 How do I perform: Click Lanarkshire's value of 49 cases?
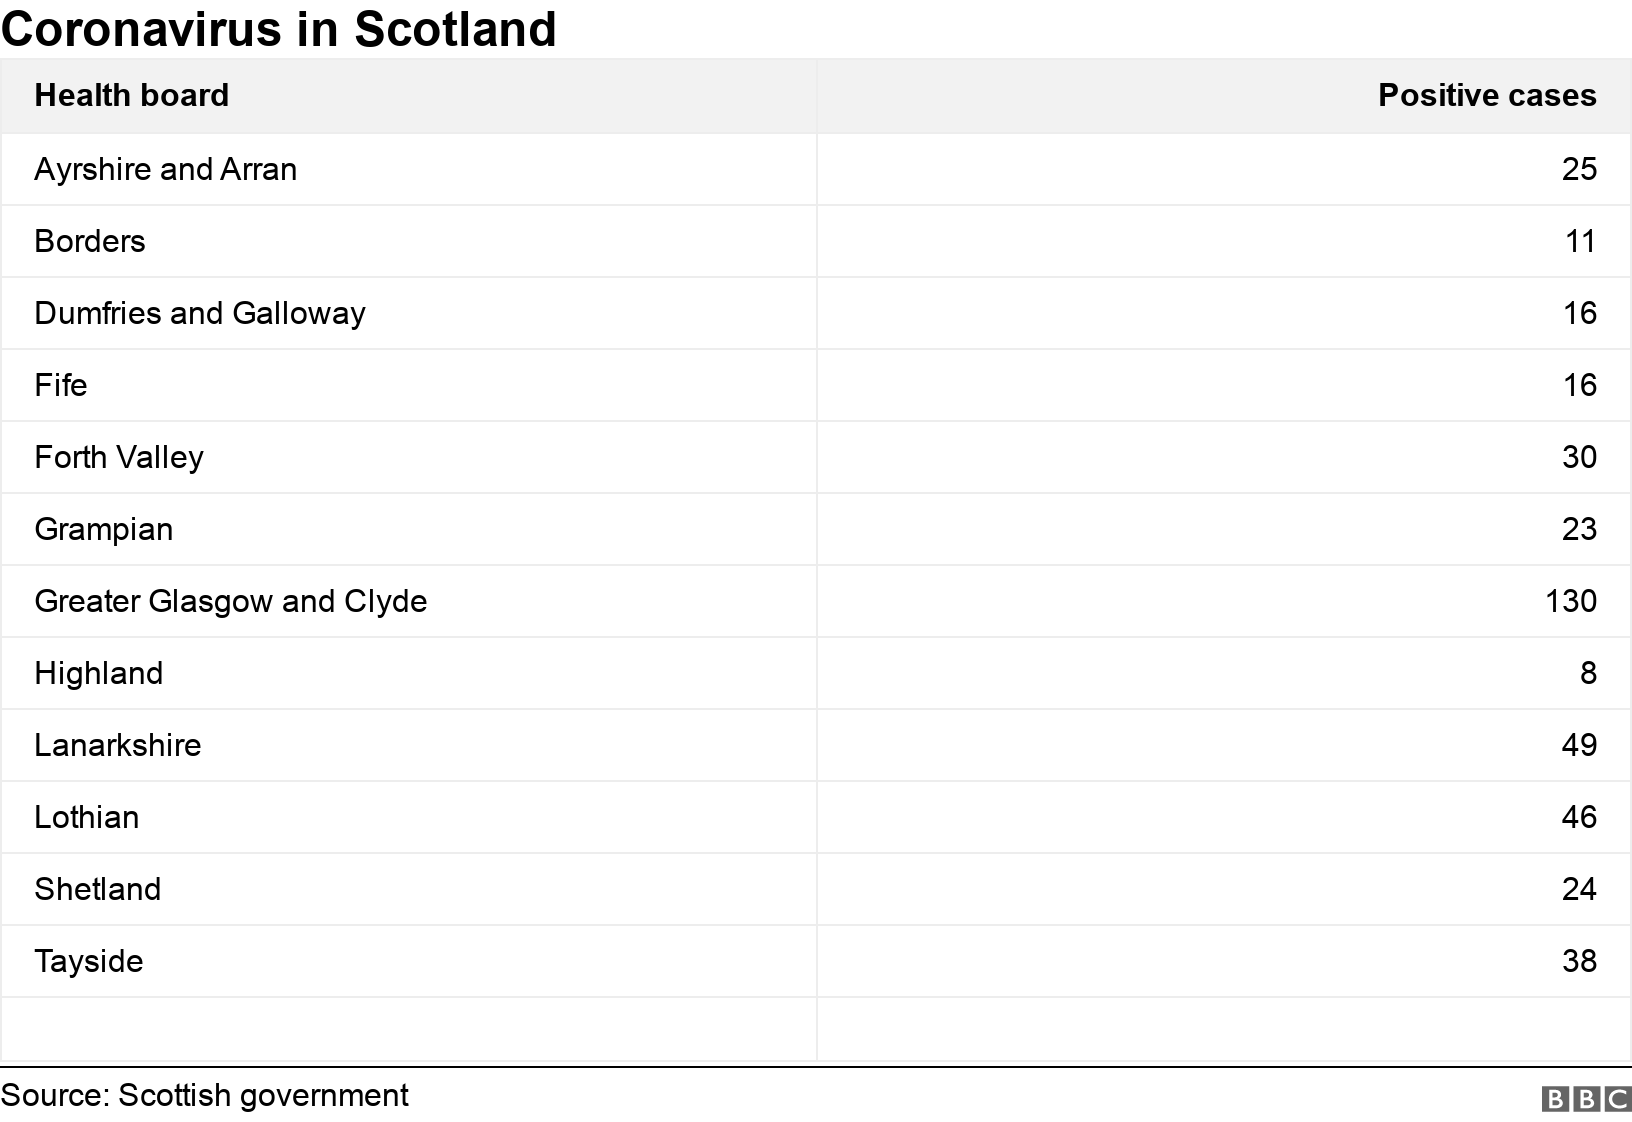[1578, 745]
